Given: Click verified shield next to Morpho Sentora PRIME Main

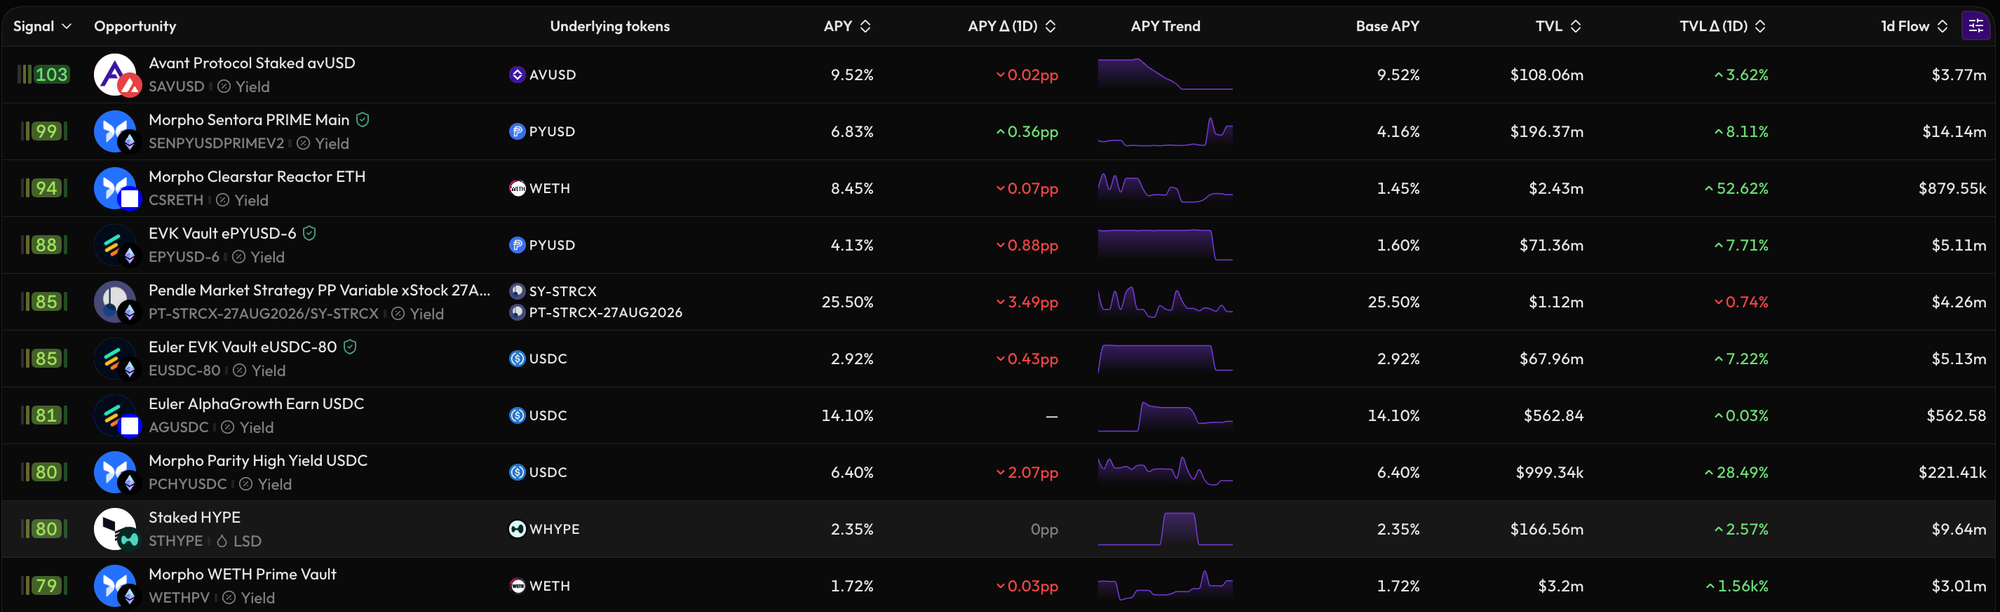Looking at the screenshot, I should click(x=363, y=120).
